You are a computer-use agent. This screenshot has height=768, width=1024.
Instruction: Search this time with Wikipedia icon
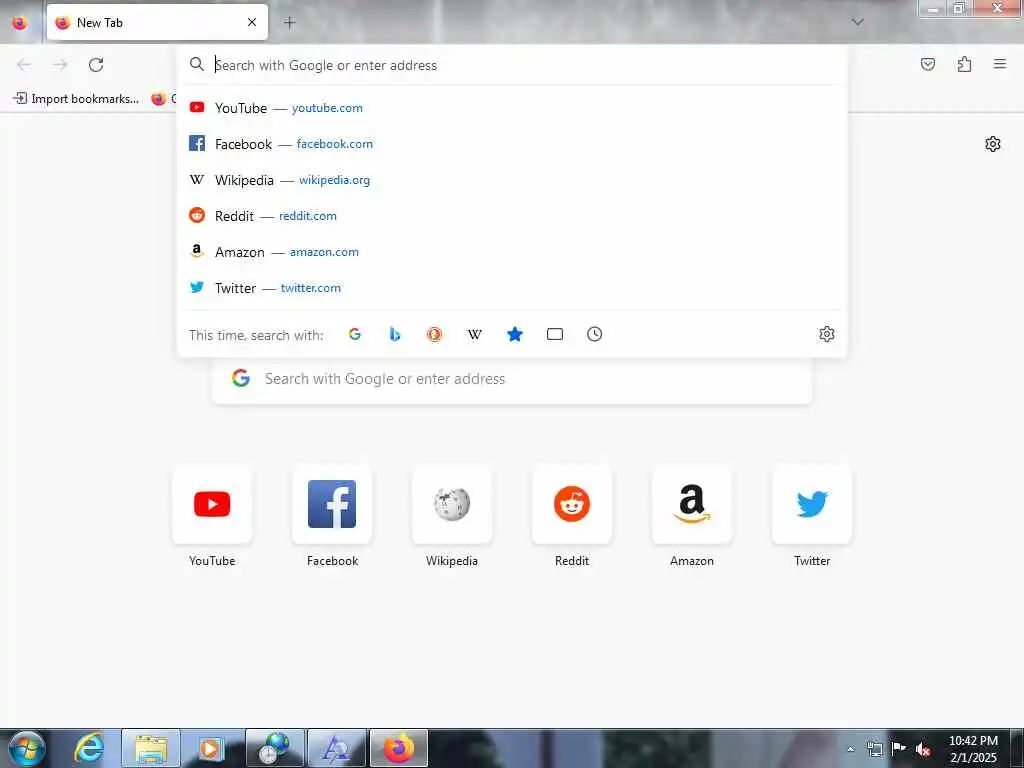pos(475,334)
